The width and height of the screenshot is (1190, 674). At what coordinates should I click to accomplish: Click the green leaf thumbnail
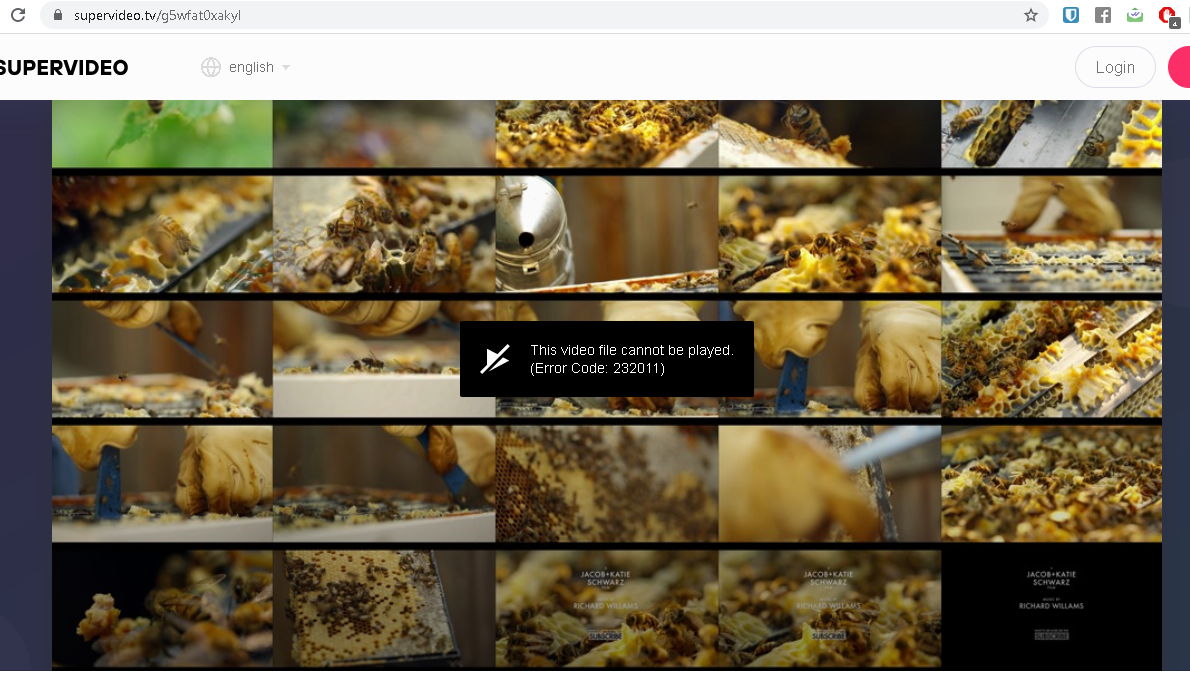coord(162,133)
